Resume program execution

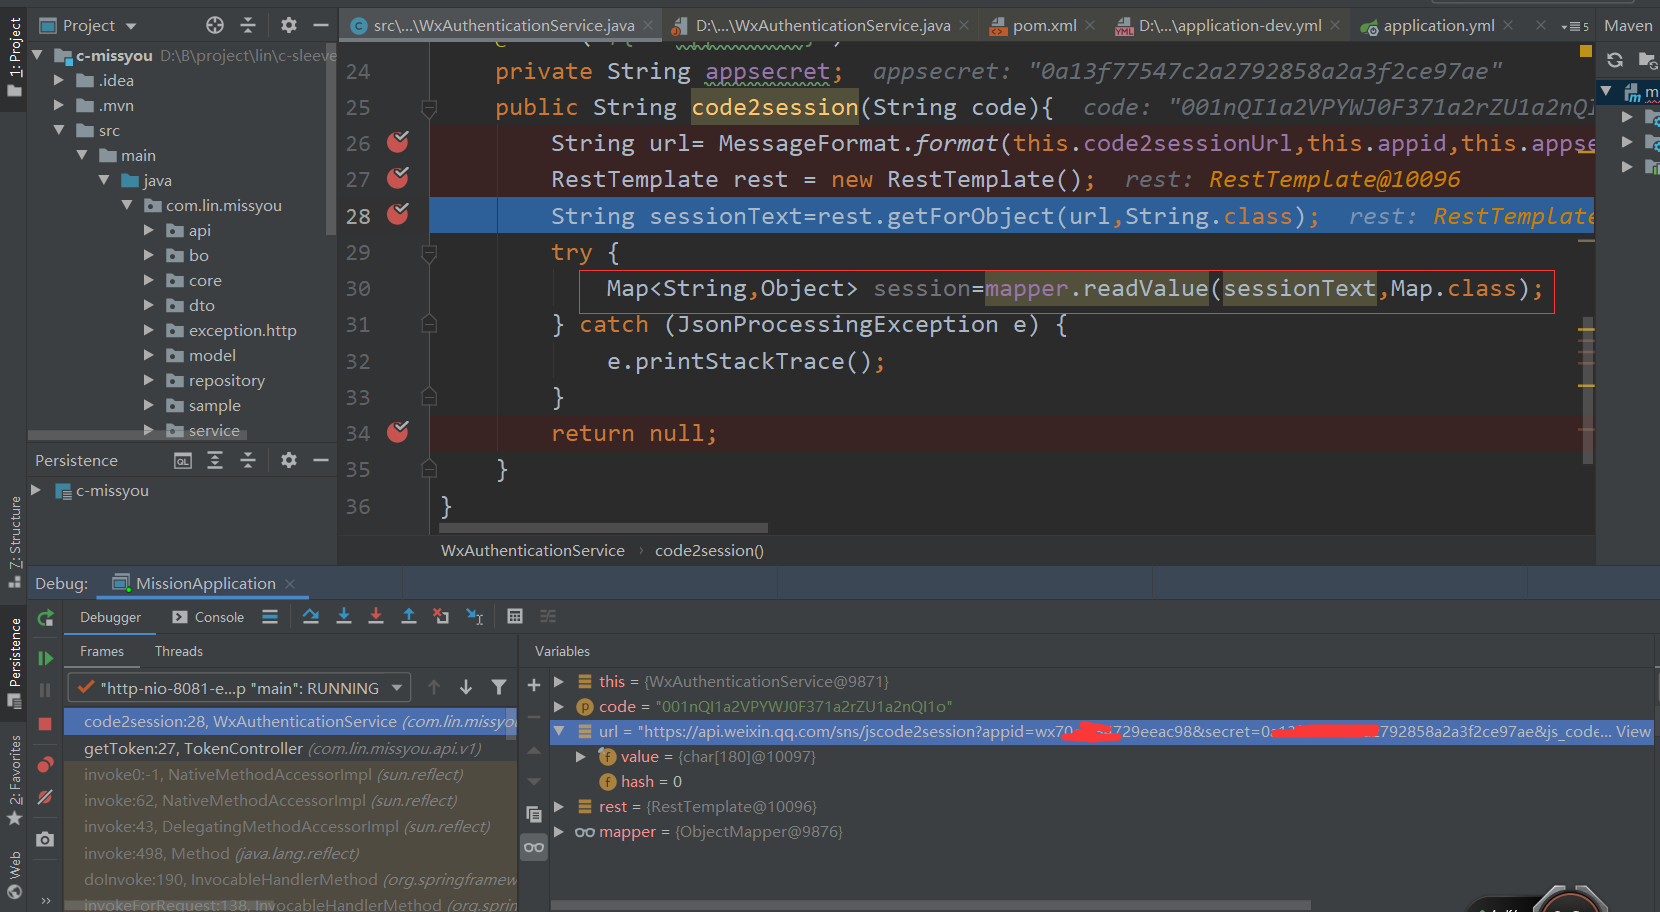(x=45, y=658)
